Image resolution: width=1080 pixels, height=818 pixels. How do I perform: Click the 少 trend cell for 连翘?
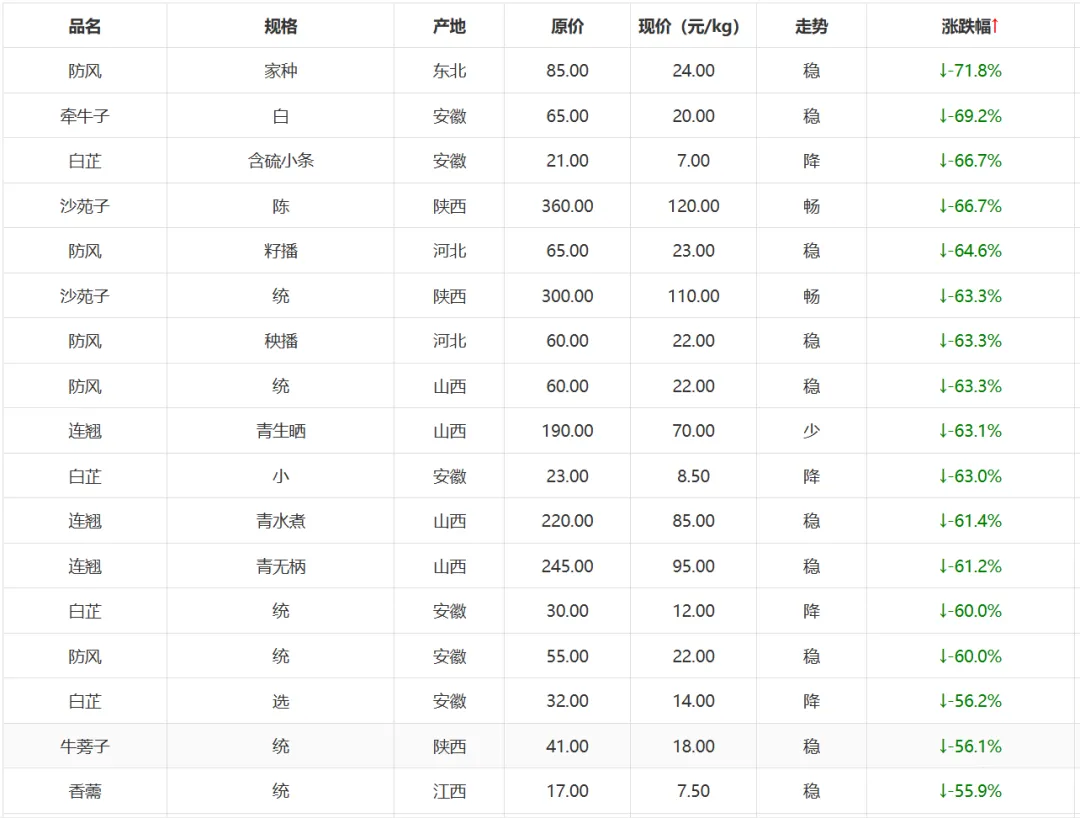click(811, 431)
